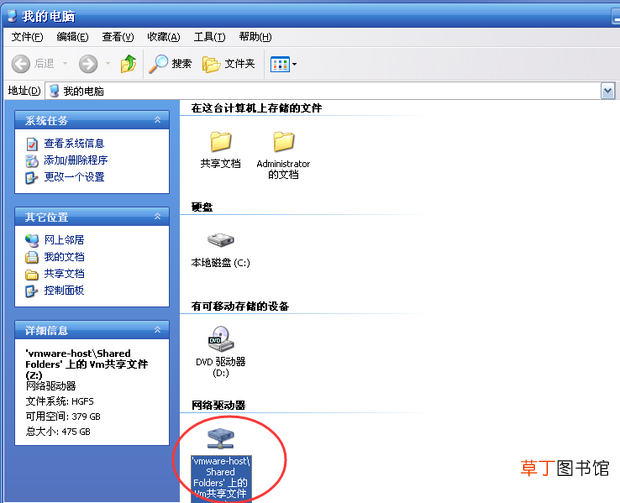The width and height of the screenshot is (620, 503).
Task: Select the vmware-host Shared Folders network drive
Action: [x=221, y=439]
